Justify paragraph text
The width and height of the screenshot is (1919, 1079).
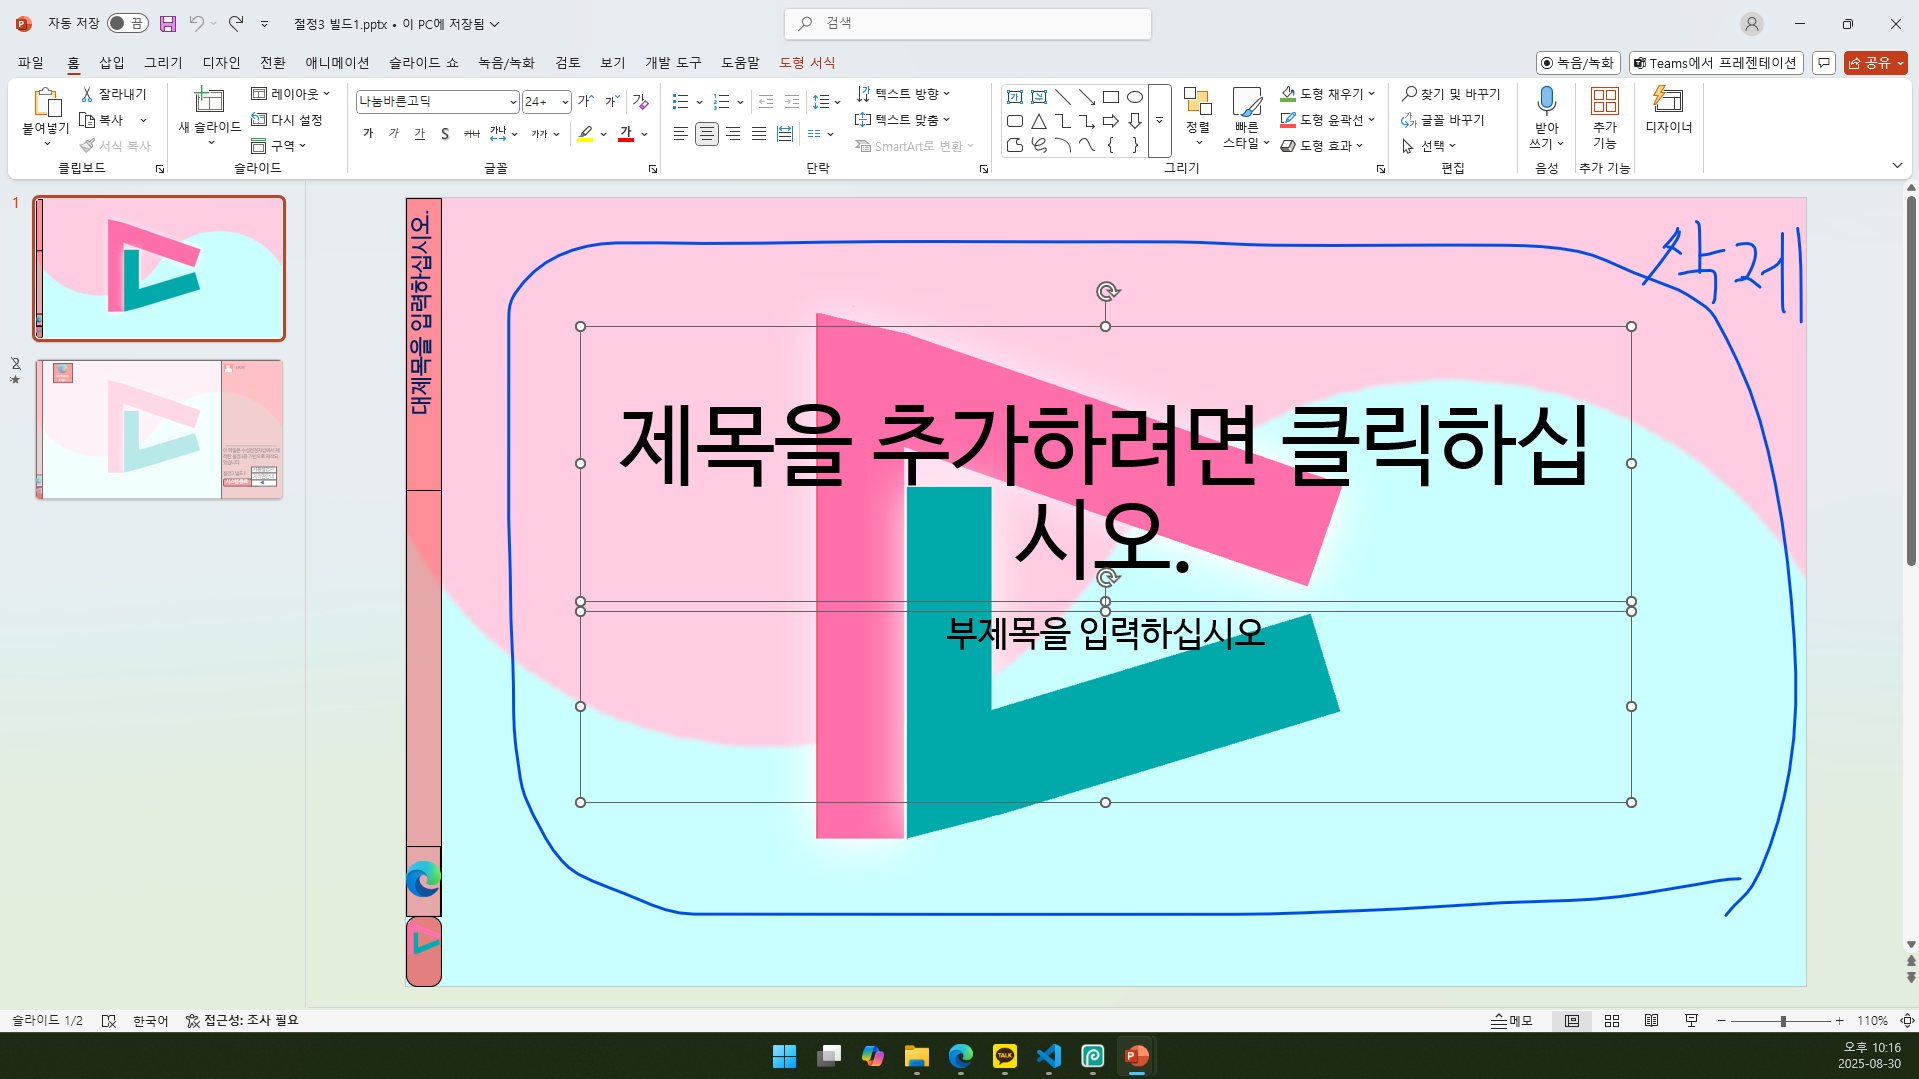click(759, 134)
